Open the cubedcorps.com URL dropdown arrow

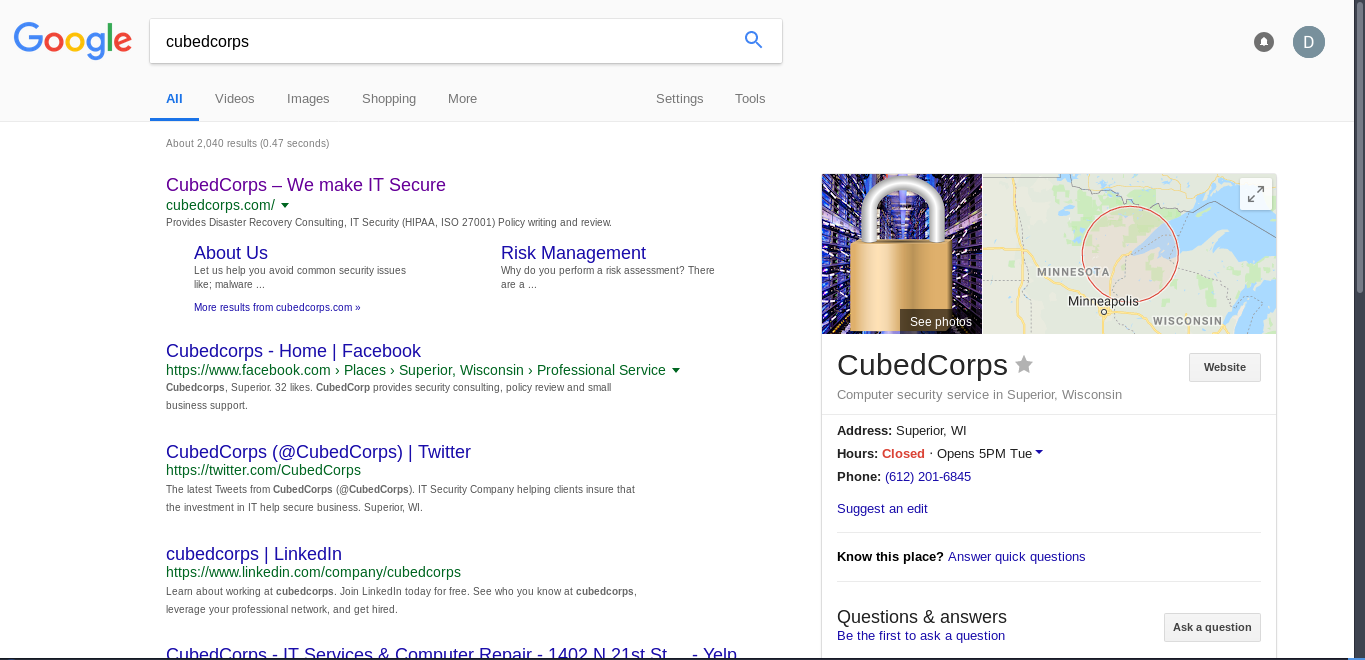click(285, 205)
